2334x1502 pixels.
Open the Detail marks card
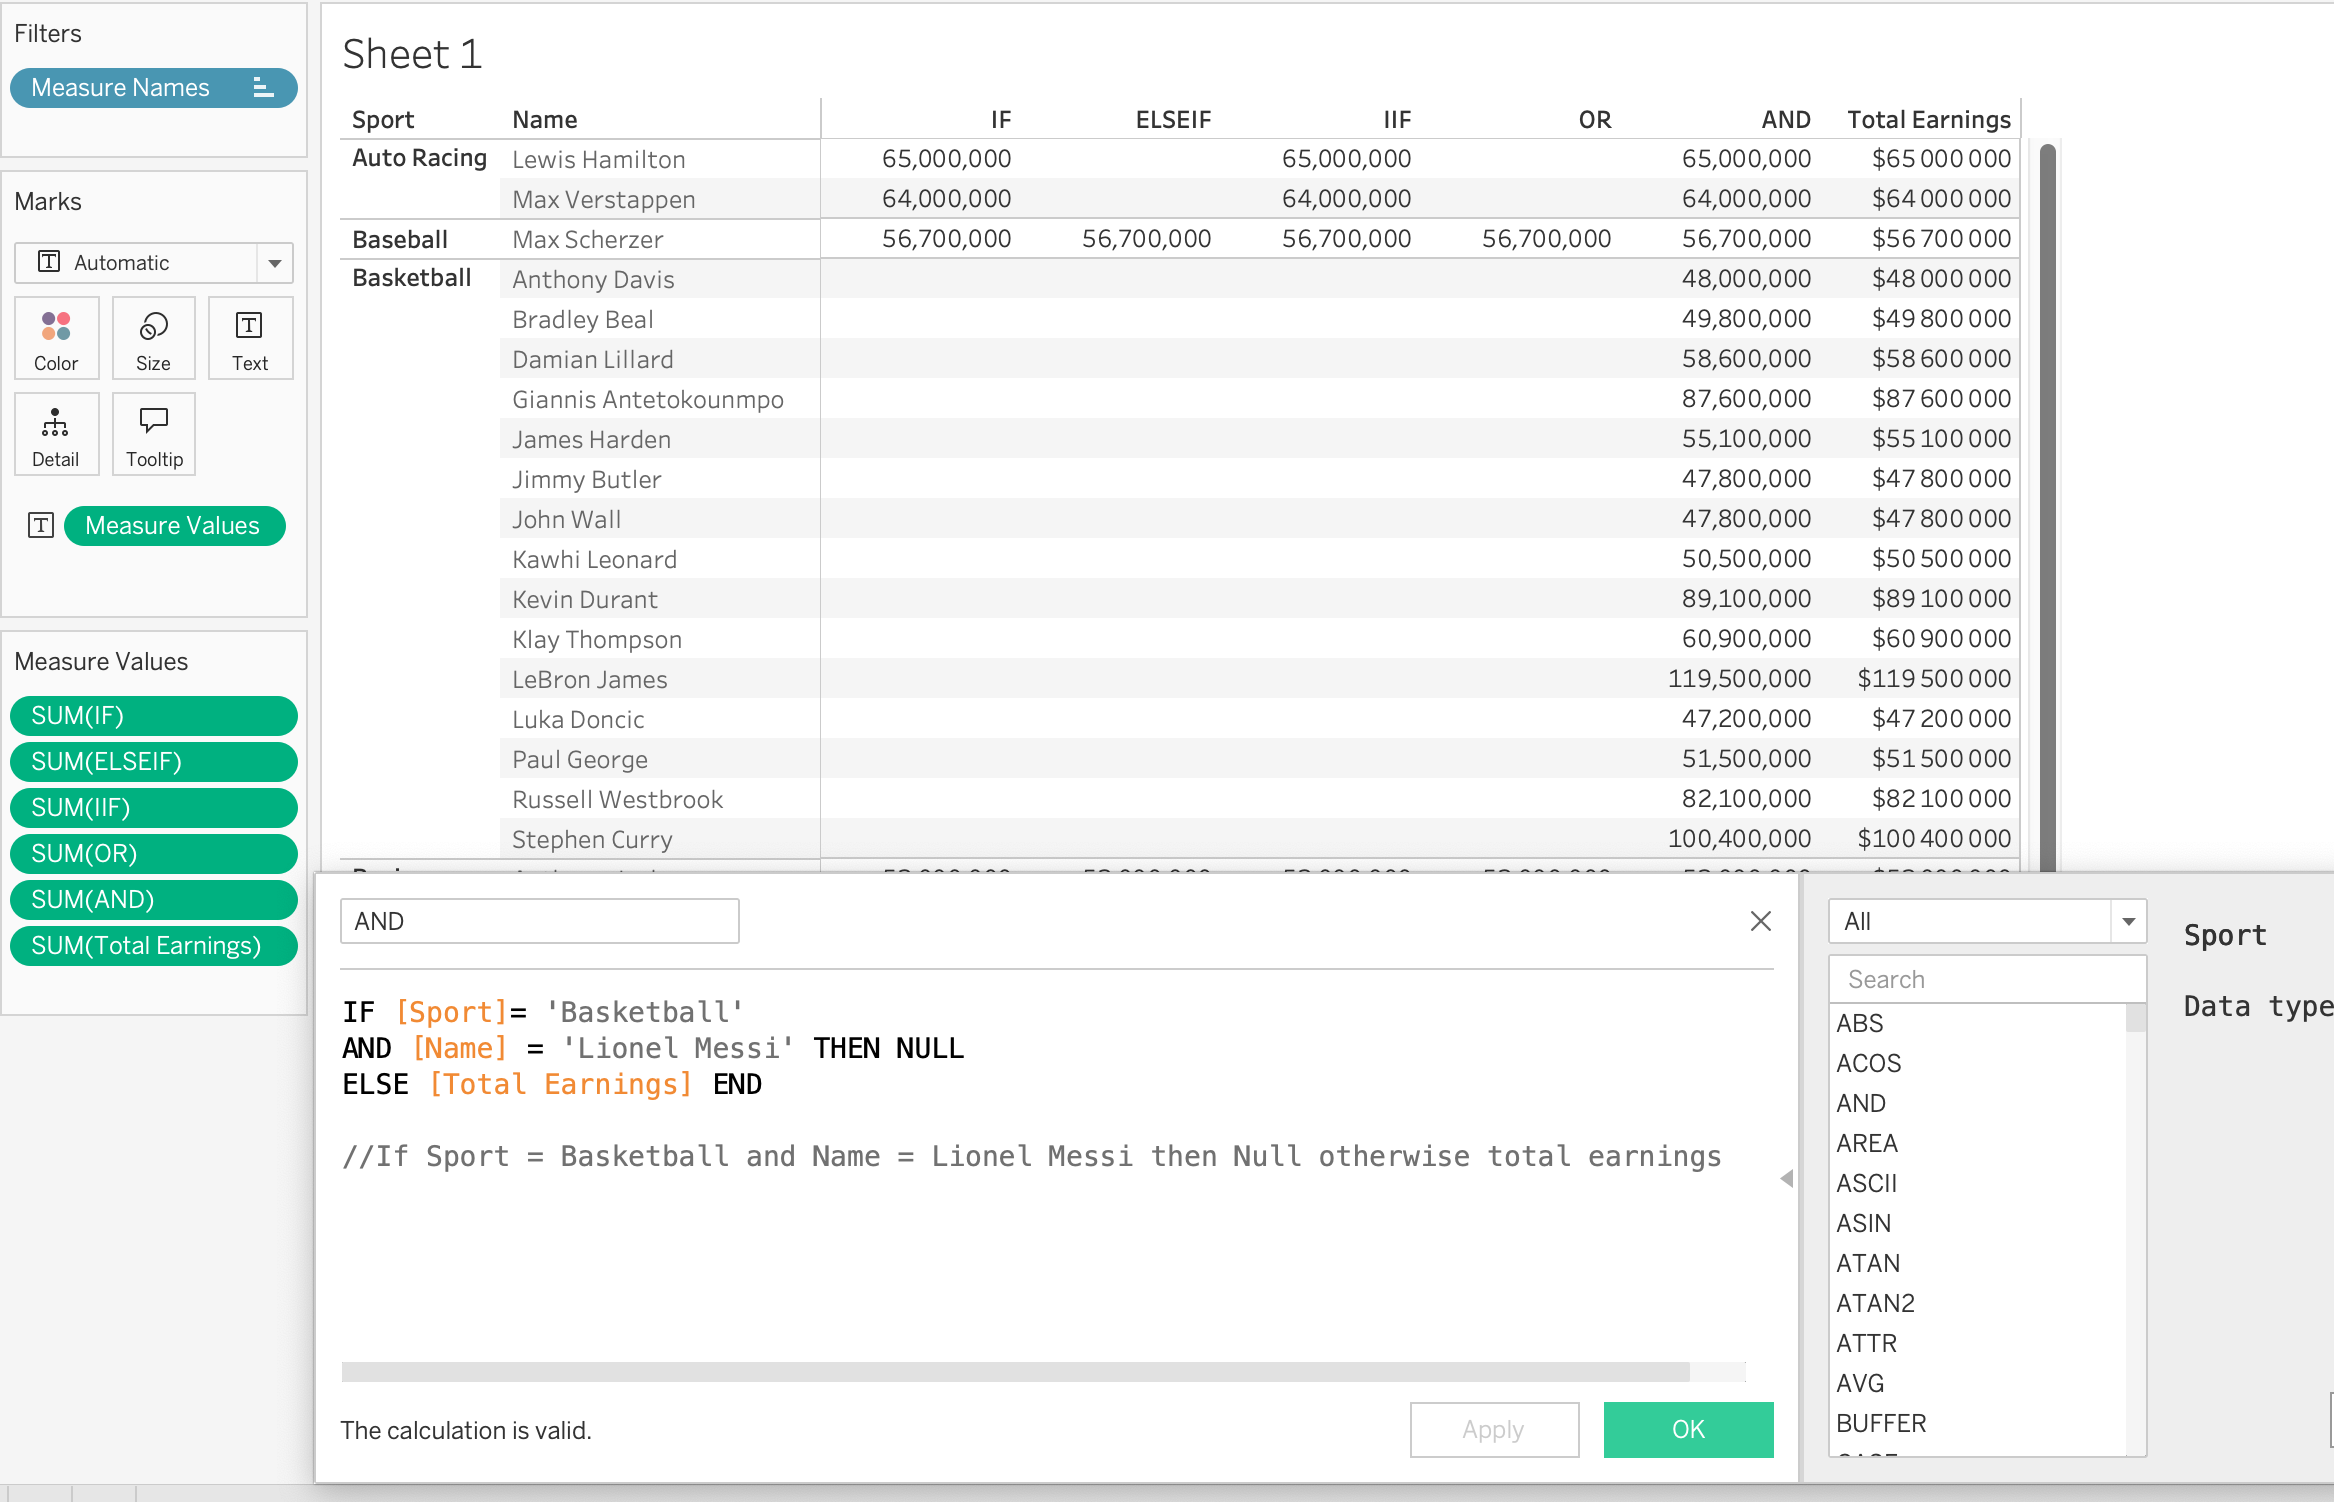56,435
